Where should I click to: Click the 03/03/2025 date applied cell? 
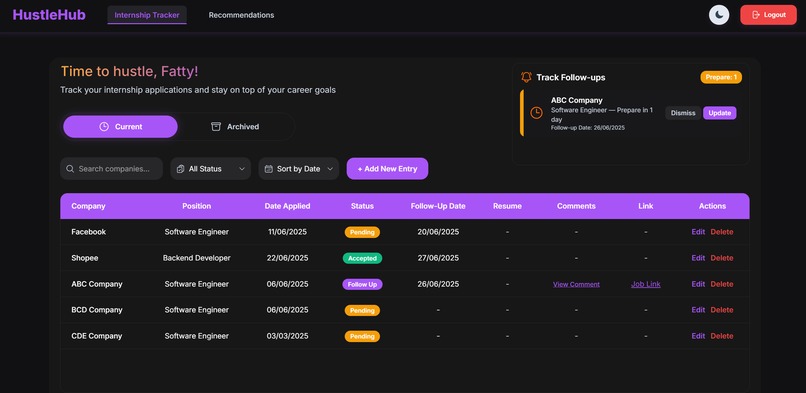pyautogui.click(x=287, y=336)
